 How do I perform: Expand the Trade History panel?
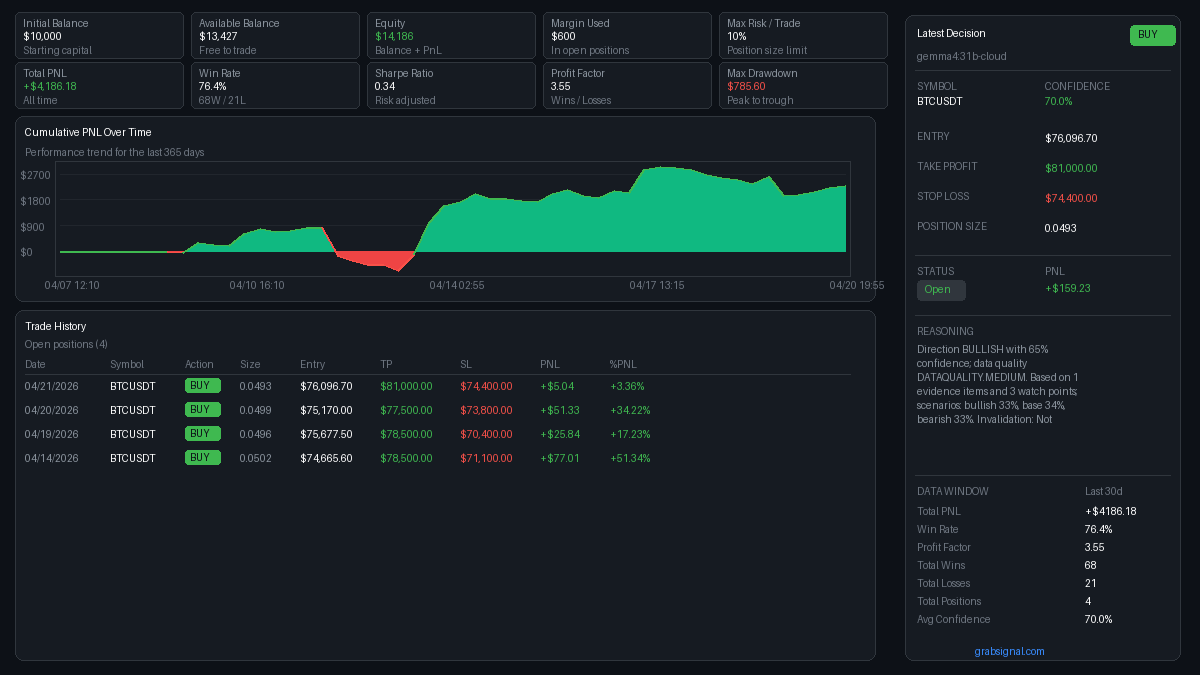pos(56,326)
